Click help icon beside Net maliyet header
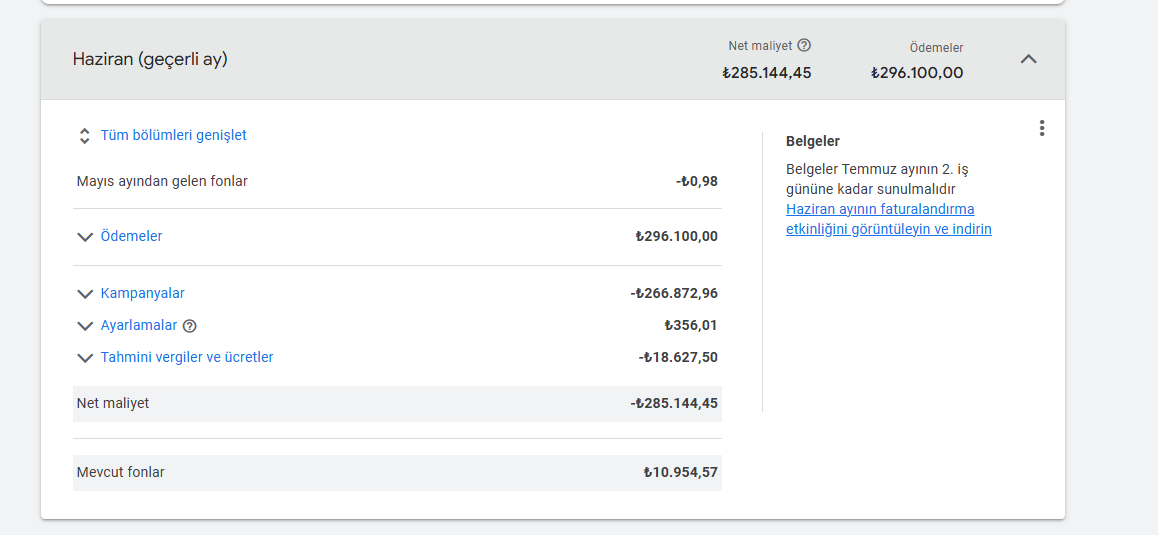Image resolution: width=1158 pixels, height=535 pixels. click(804, 45)
